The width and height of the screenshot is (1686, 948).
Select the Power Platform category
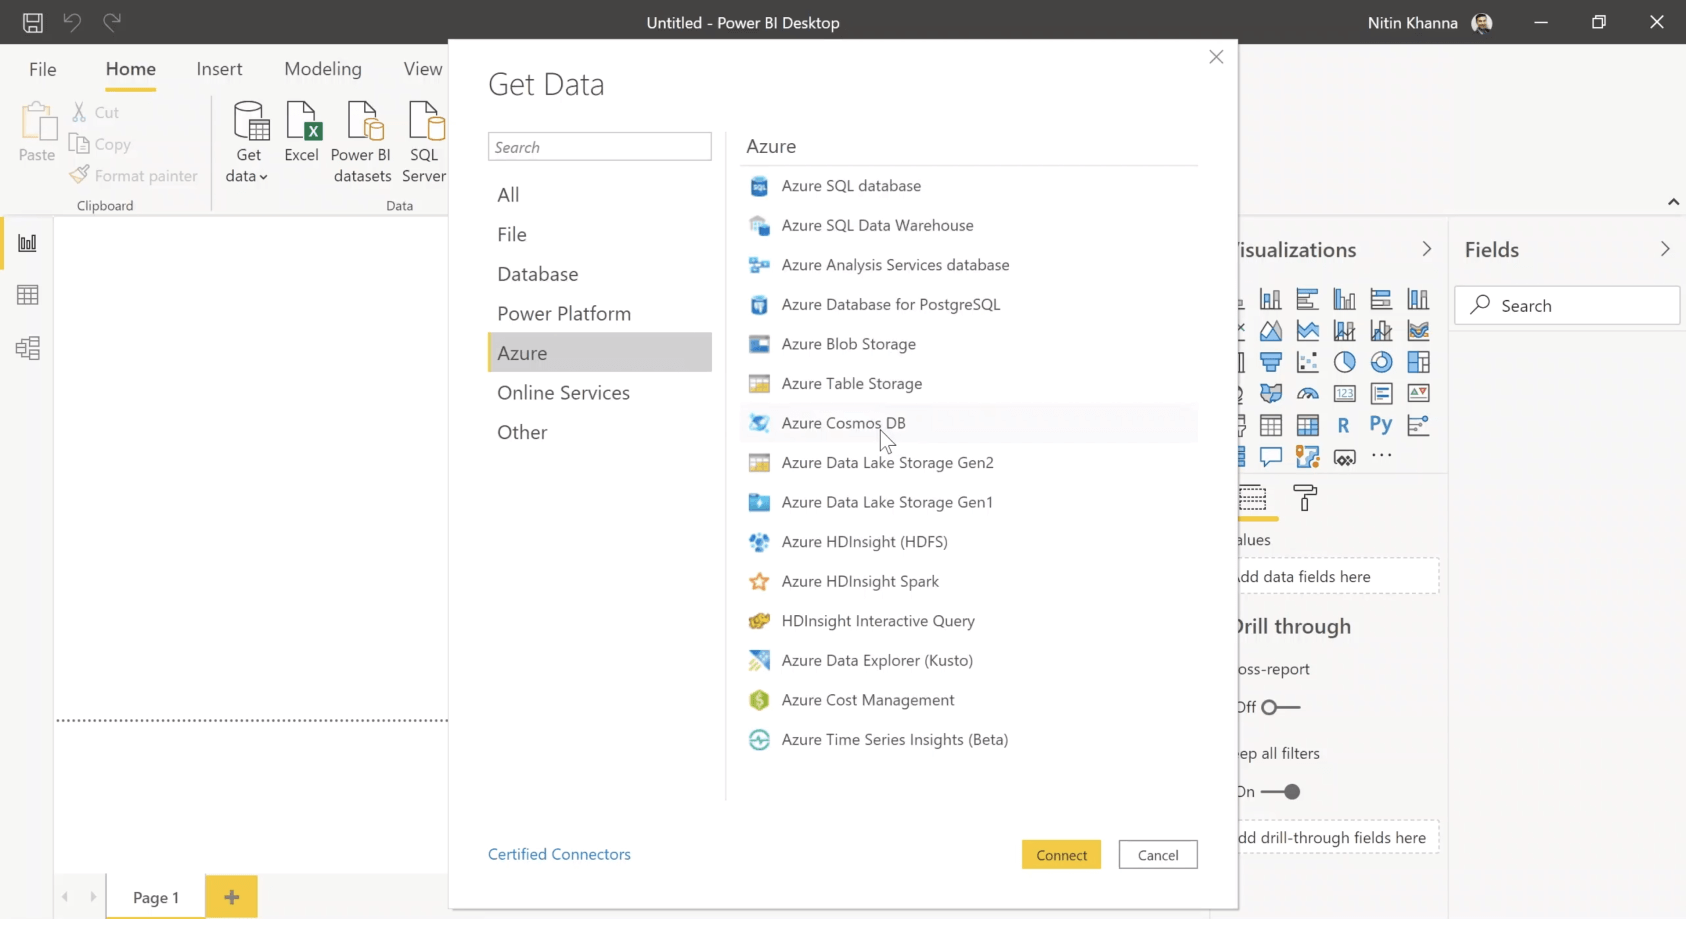(600, 313)
